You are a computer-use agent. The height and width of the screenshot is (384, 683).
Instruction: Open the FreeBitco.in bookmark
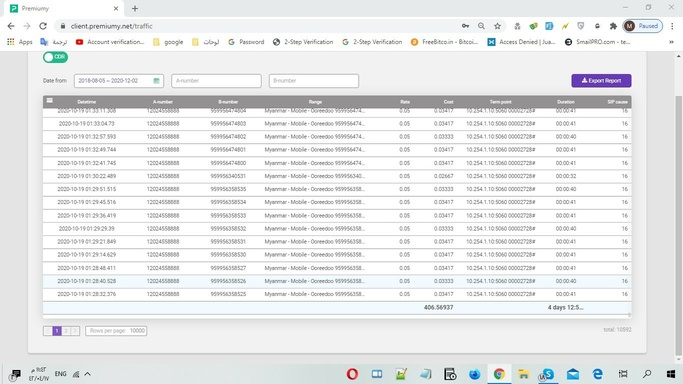pyautogui.click(x=445, y=42)
